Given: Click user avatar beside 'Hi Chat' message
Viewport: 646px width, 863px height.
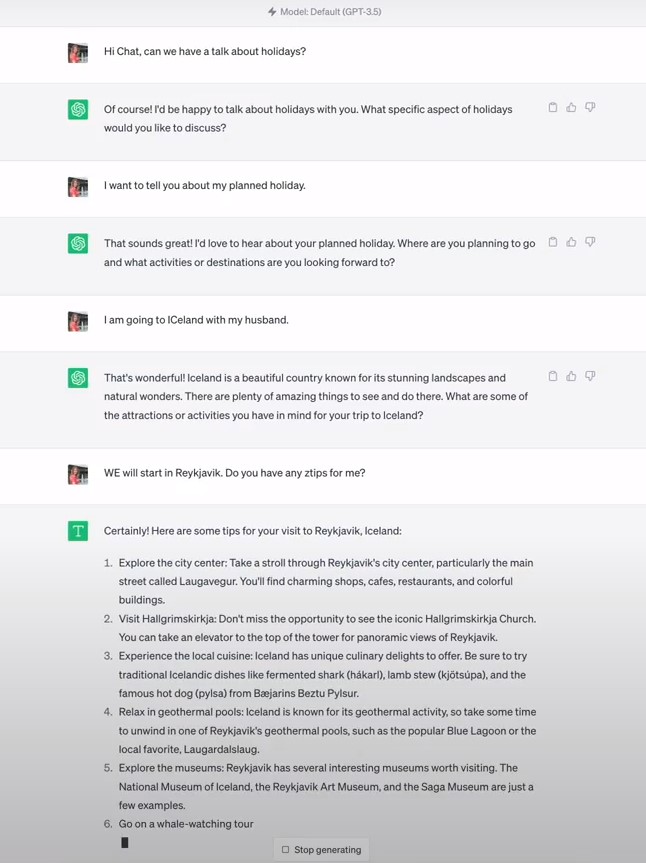Looking at the screenshot, I should 78,53.
